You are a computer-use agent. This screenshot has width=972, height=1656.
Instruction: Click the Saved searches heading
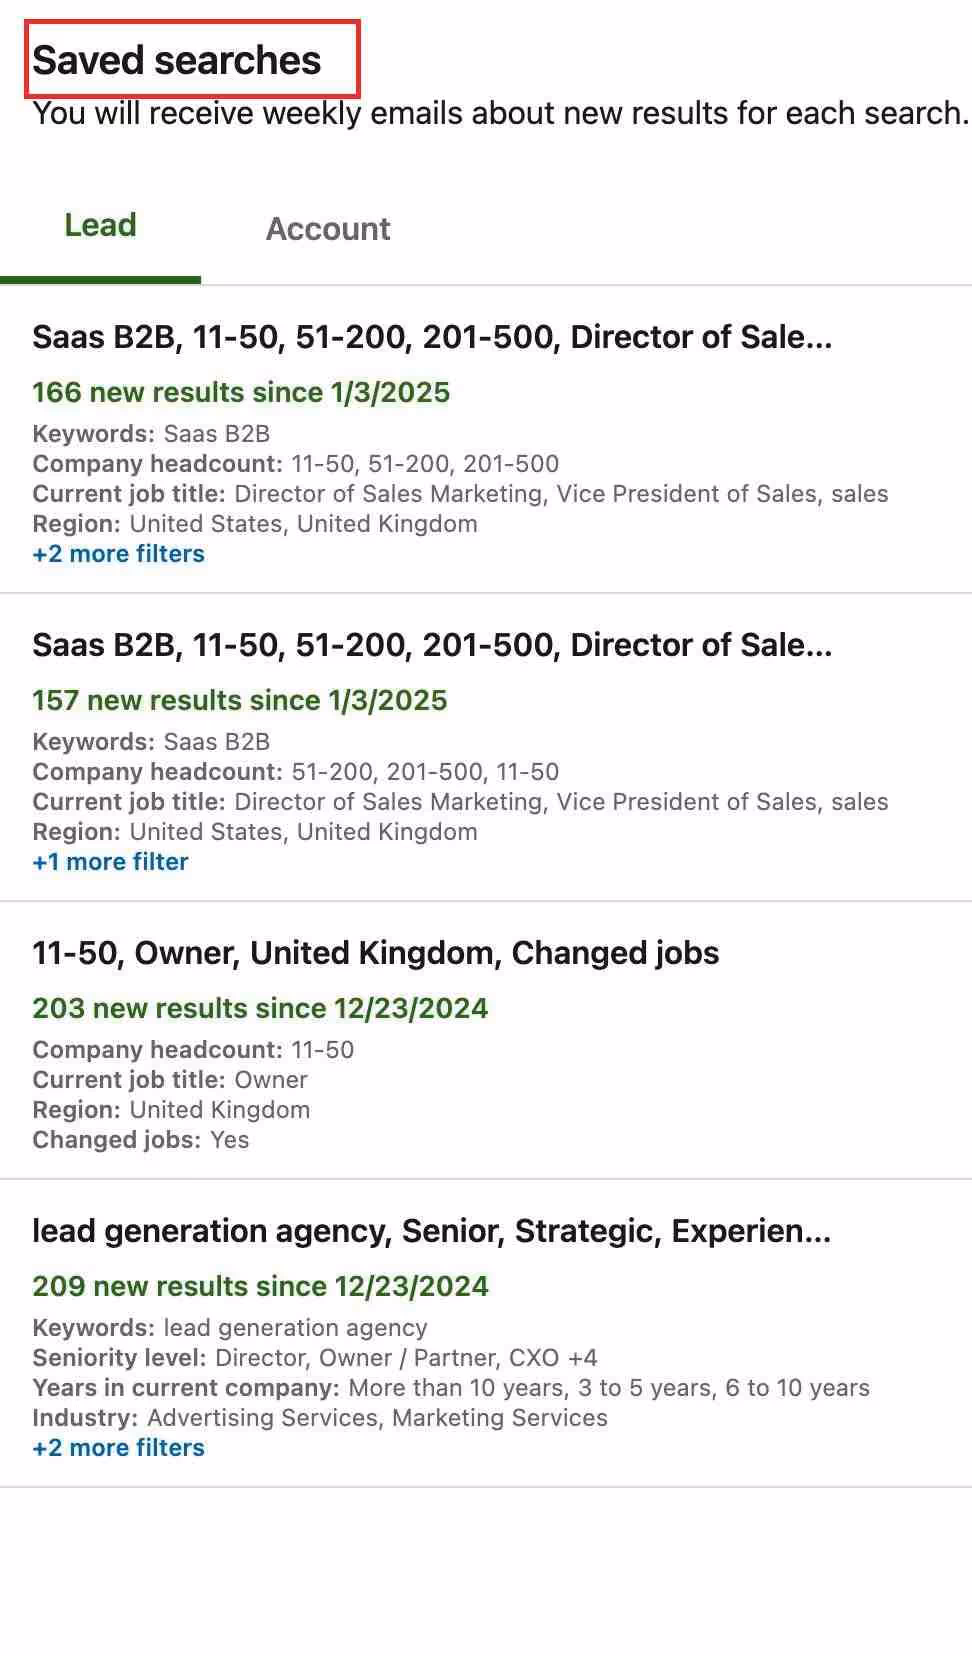pyautogui.click(x=177, y=60)
